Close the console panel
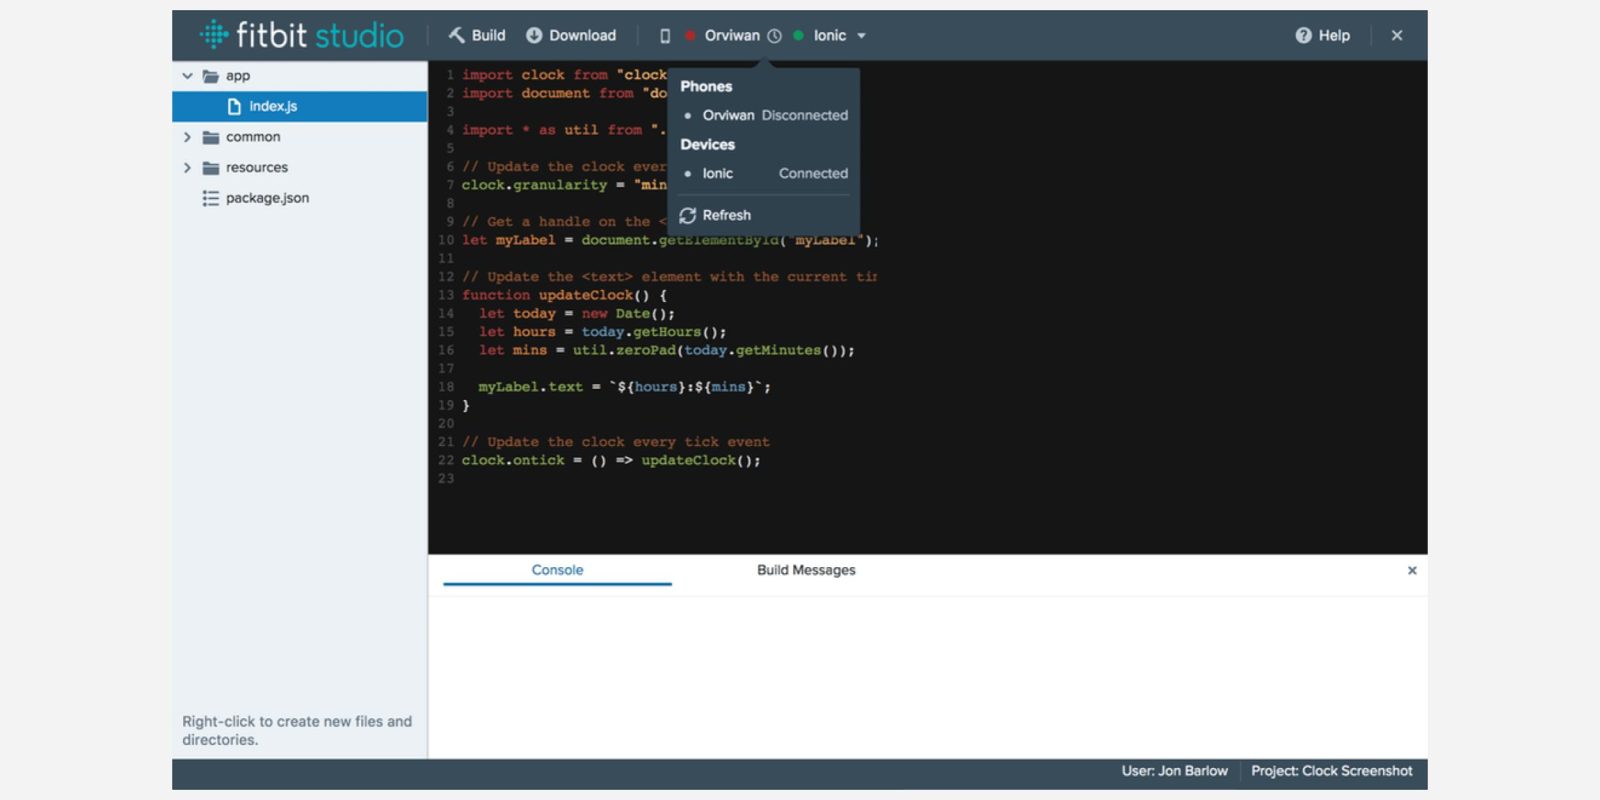 point(1412,570)
